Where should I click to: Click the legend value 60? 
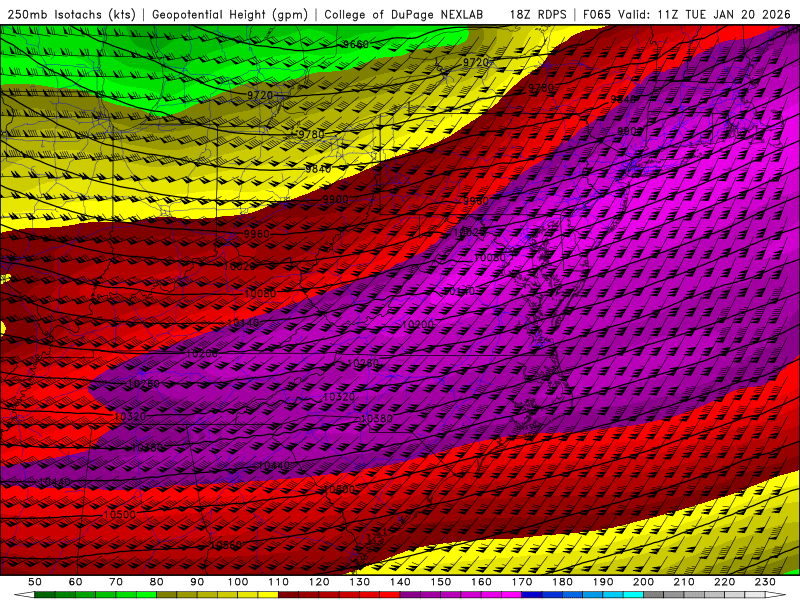pos(75,582)
